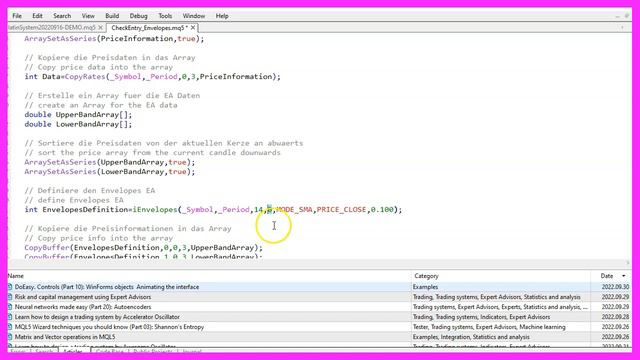Open the Debug menu
Viewport: 640px width, 360px height.
pyautogui.click(x=138, y=16)
